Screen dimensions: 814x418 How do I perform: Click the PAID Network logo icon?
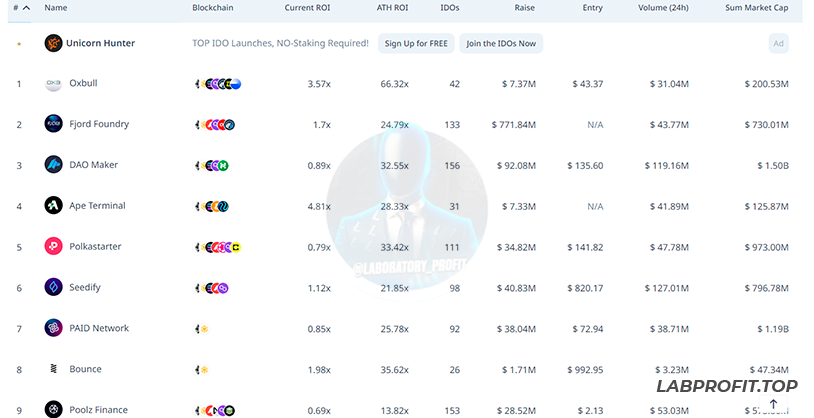[x=54, y=328]
